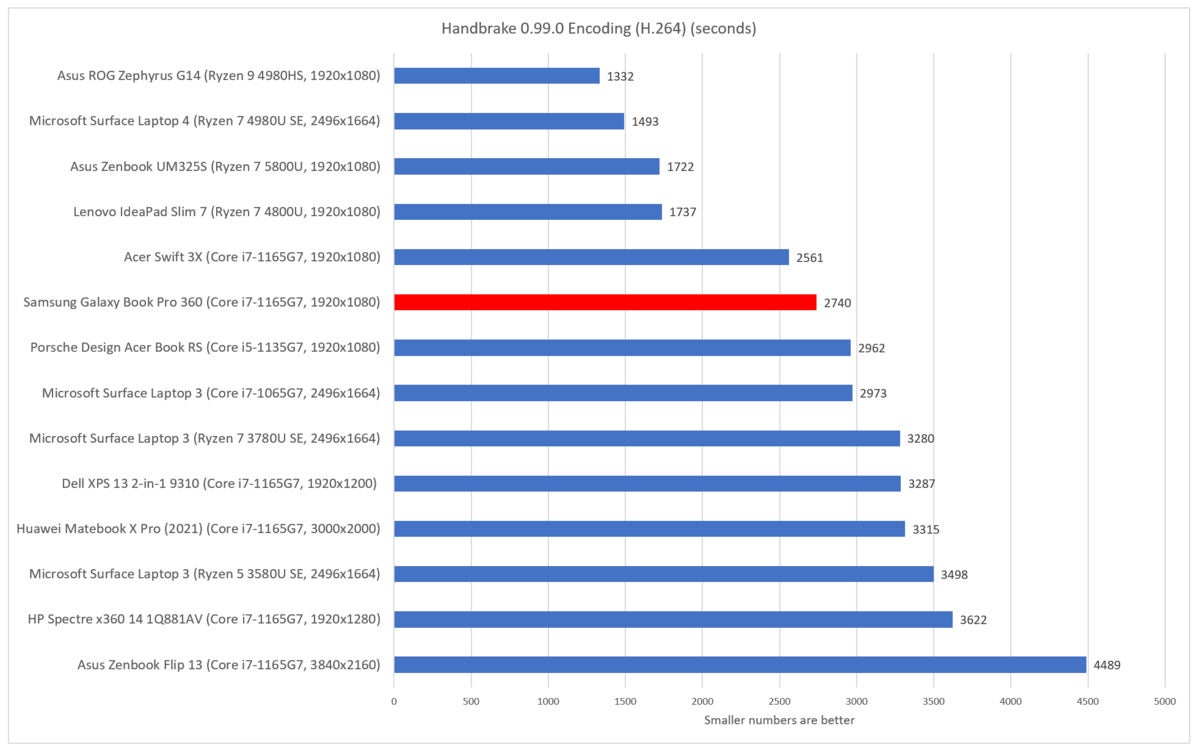Select the Dell XPS 13 2-in-1 9310 label
Image resolution: width=1200 pixels, height=756 pixels.
click(221, 484)
